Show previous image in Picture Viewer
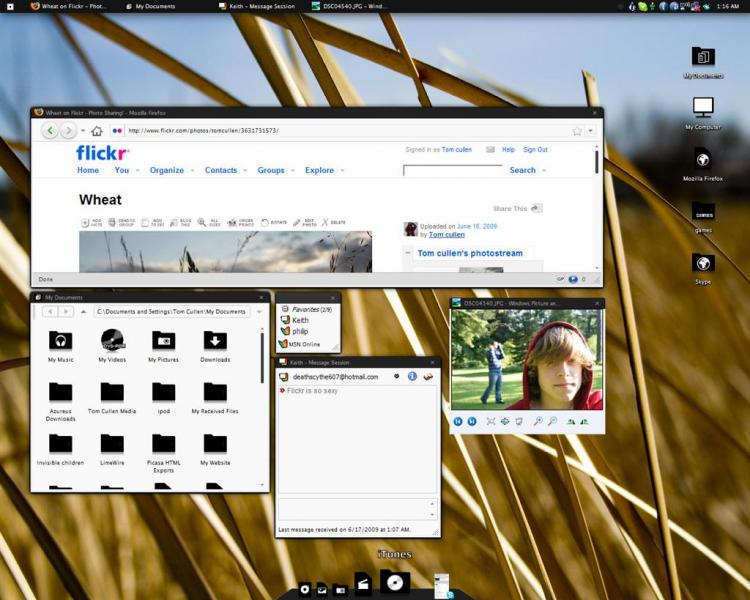Viewport: 750px width, 600px height. (458, 422)
